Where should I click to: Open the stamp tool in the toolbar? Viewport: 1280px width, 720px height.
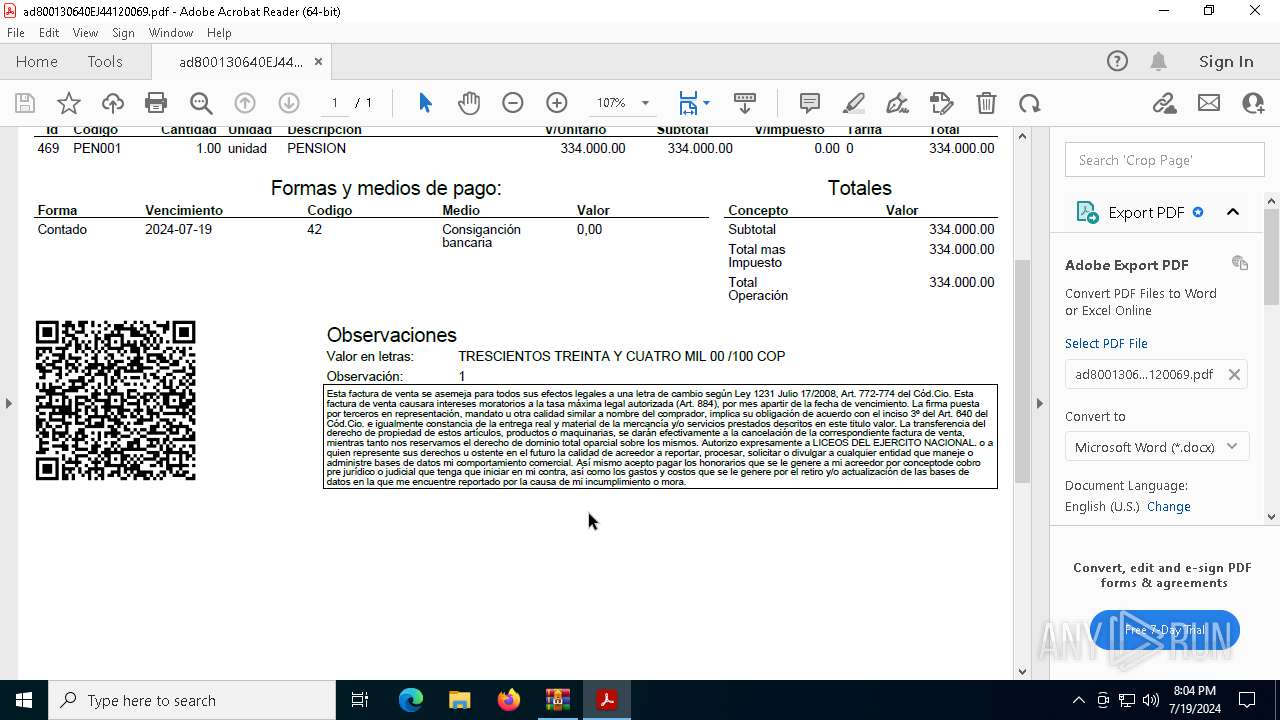pos(942,103)
